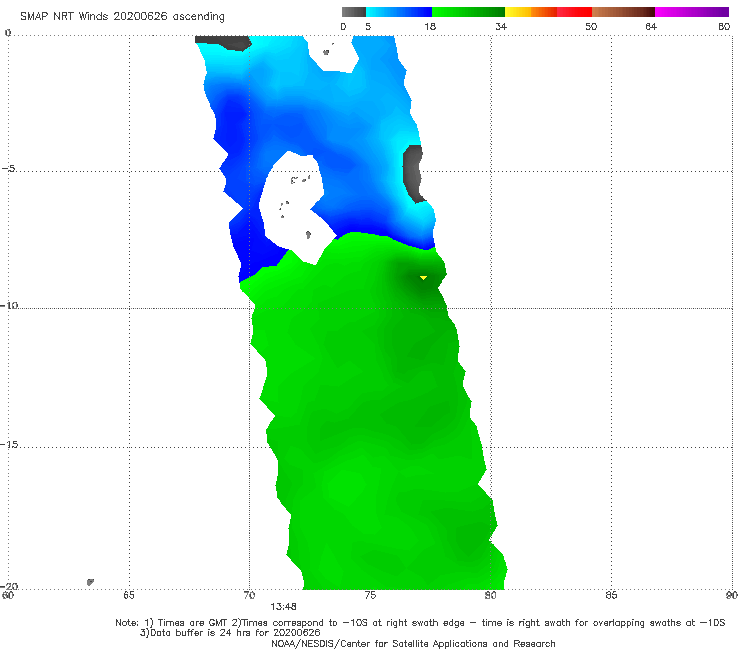This screenshot has width=740, height=650.
Task: Click the colorbar label '34'
Action: click(x=501, y=26)
